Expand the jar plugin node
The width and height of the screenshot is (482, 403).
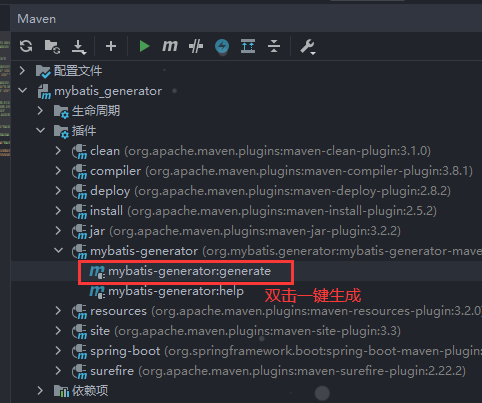tap(58, 231)
